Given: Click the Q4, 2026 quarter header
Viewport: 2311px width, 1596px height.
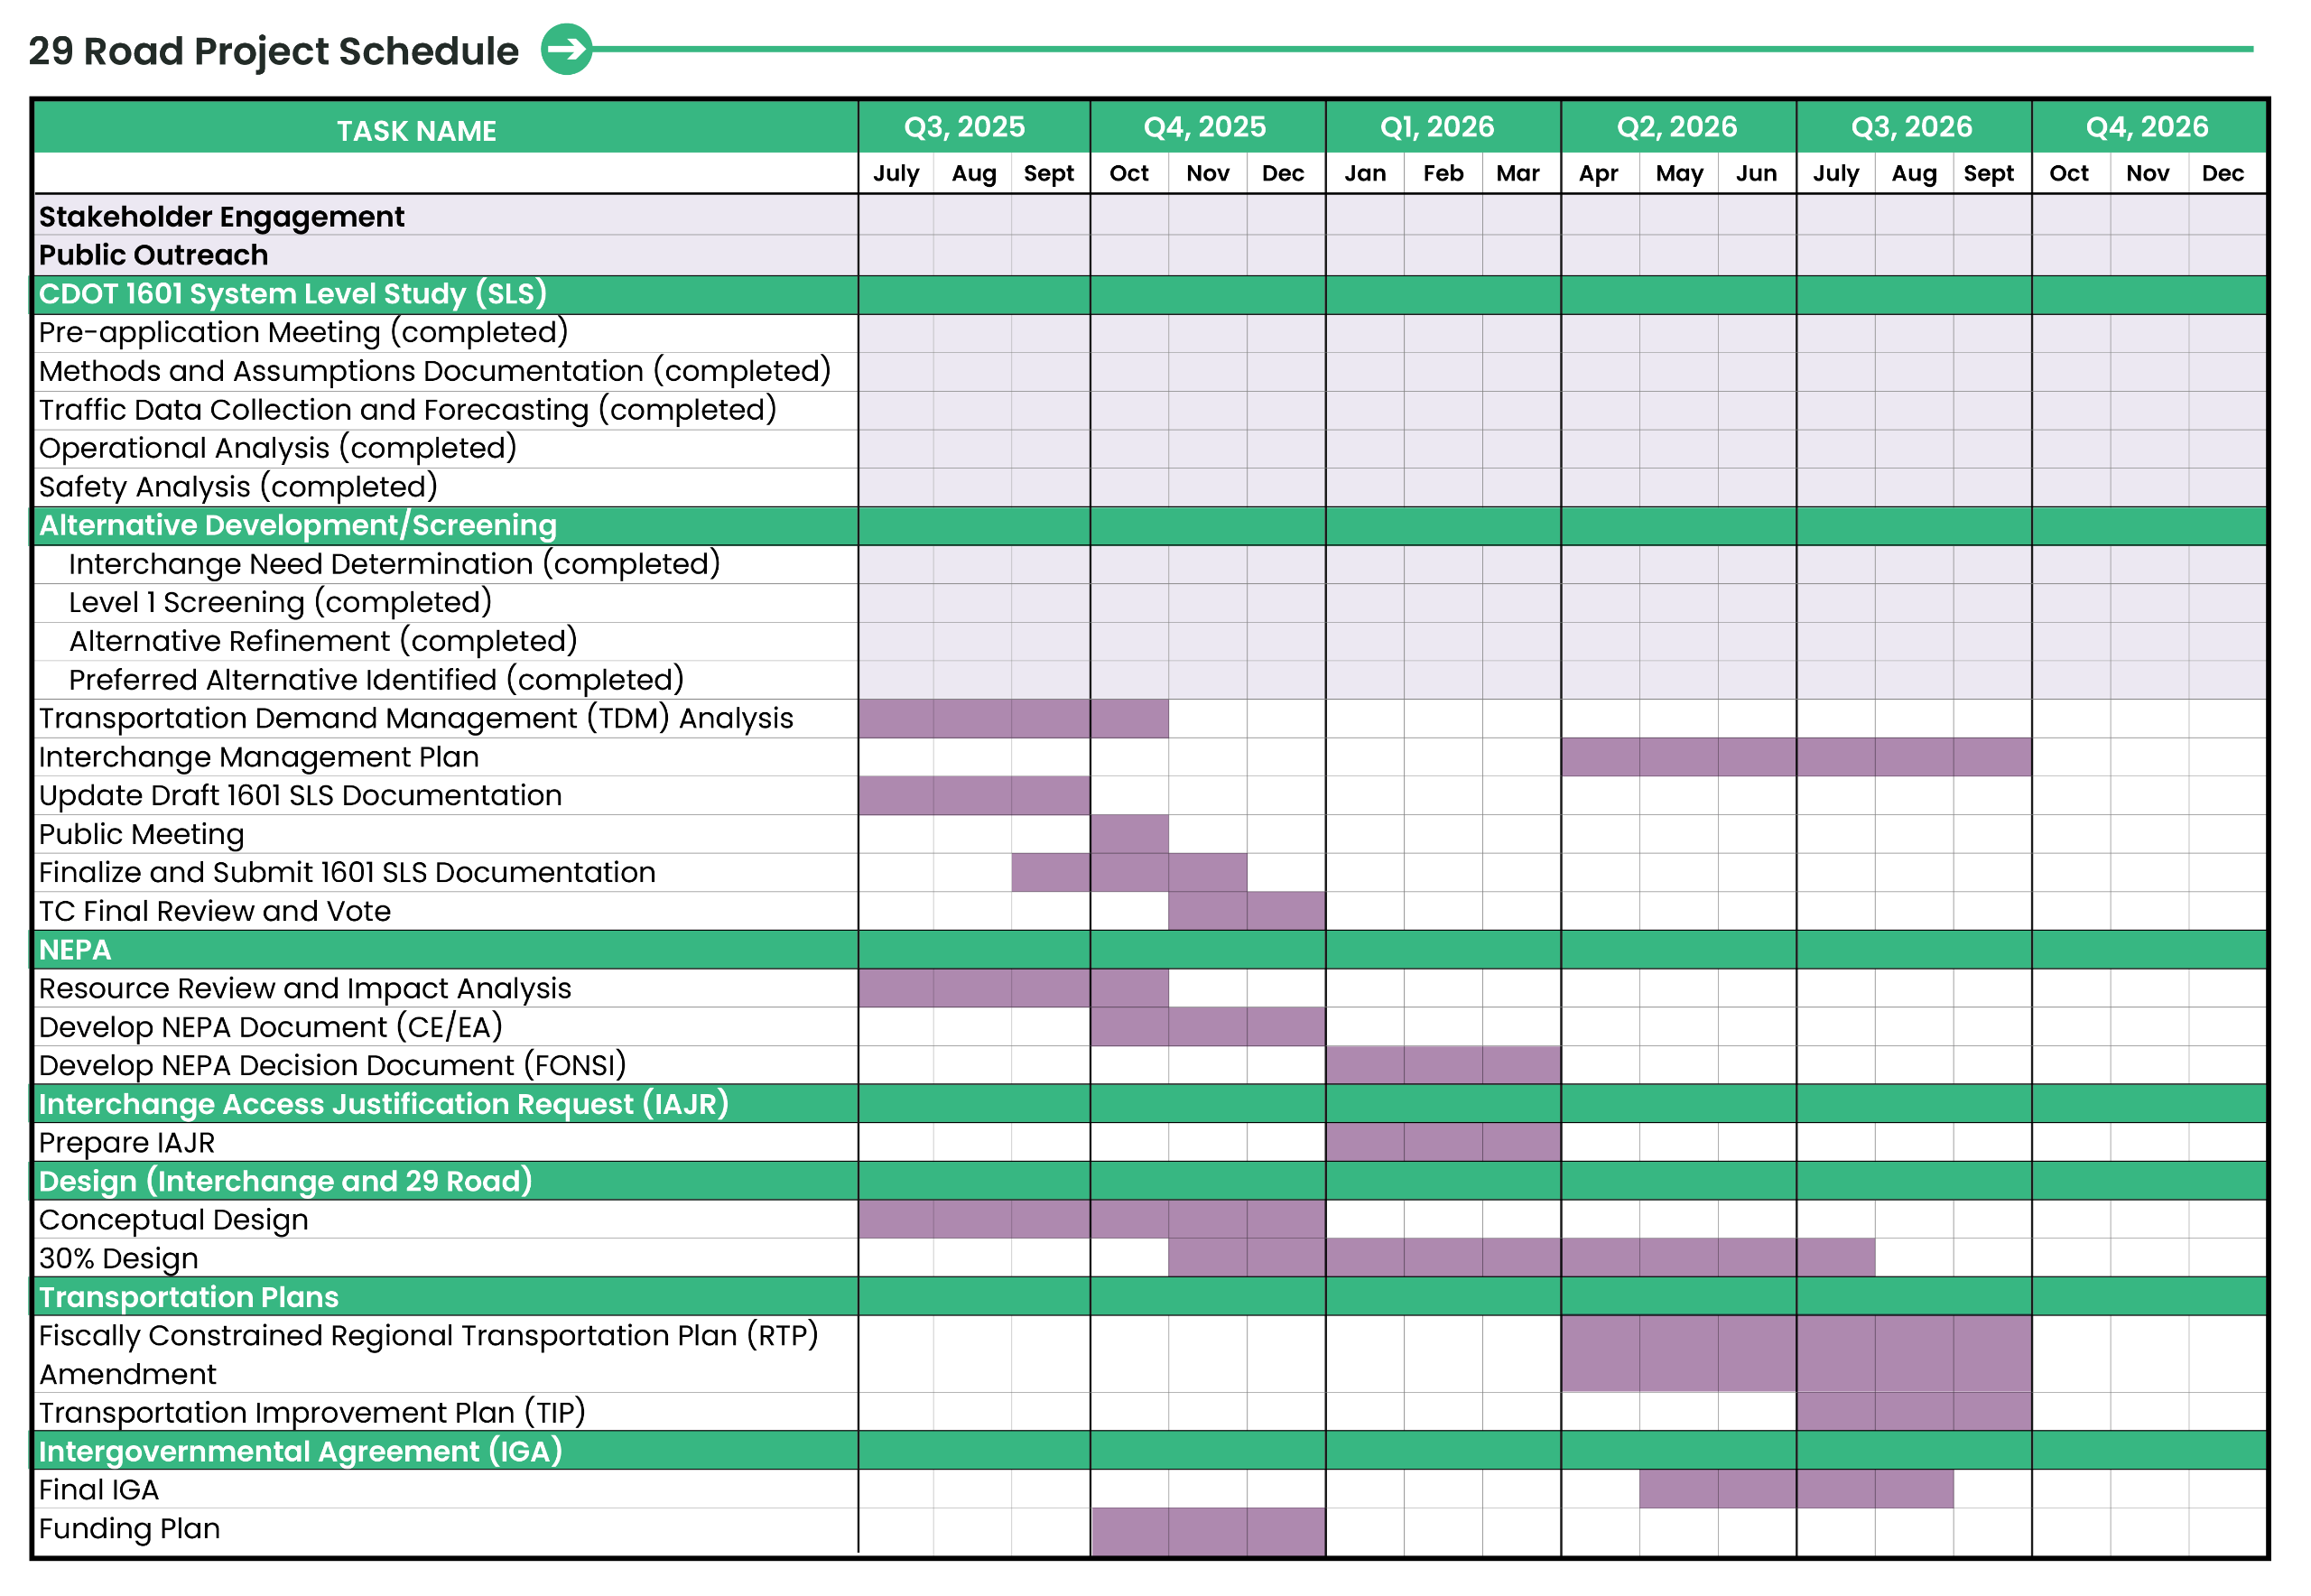Looking at the screenshot, I should pyautogui.click(x=2146, y=127).
